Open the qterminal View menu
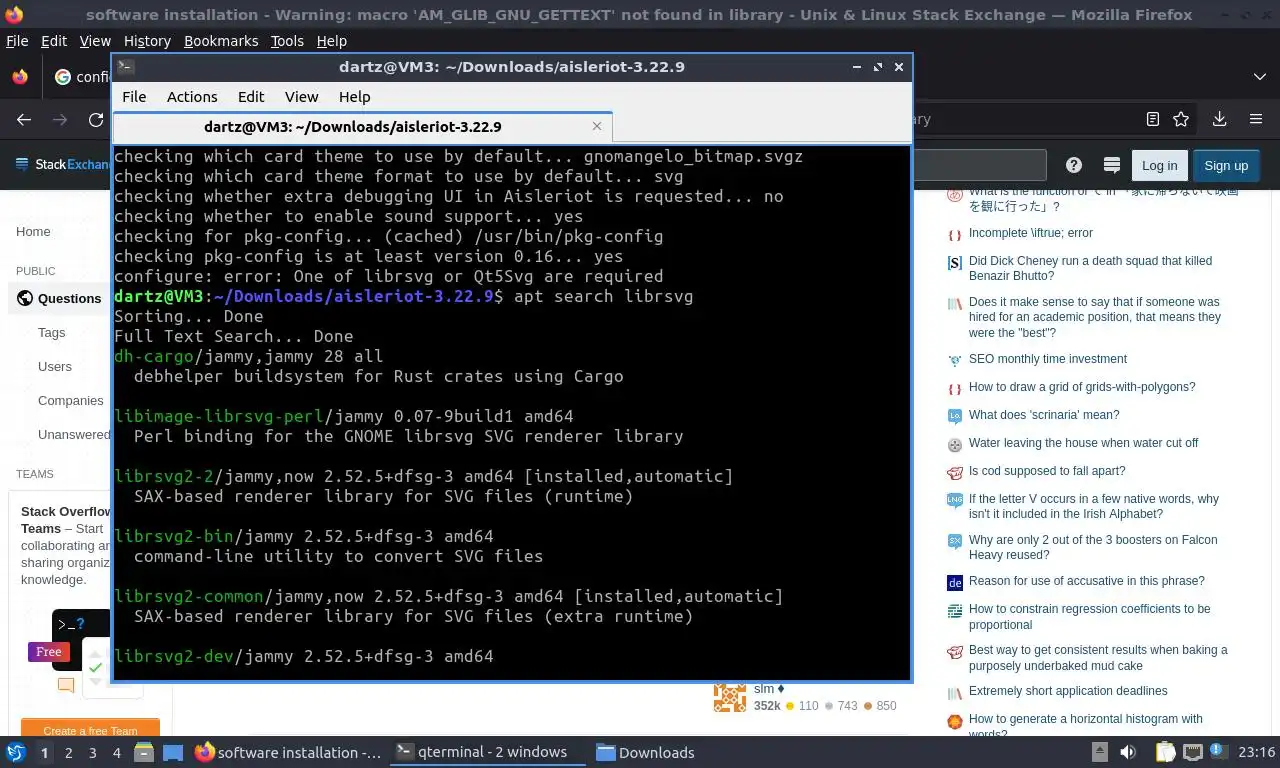Screen dimensions: 1280x768 point(301,97)
